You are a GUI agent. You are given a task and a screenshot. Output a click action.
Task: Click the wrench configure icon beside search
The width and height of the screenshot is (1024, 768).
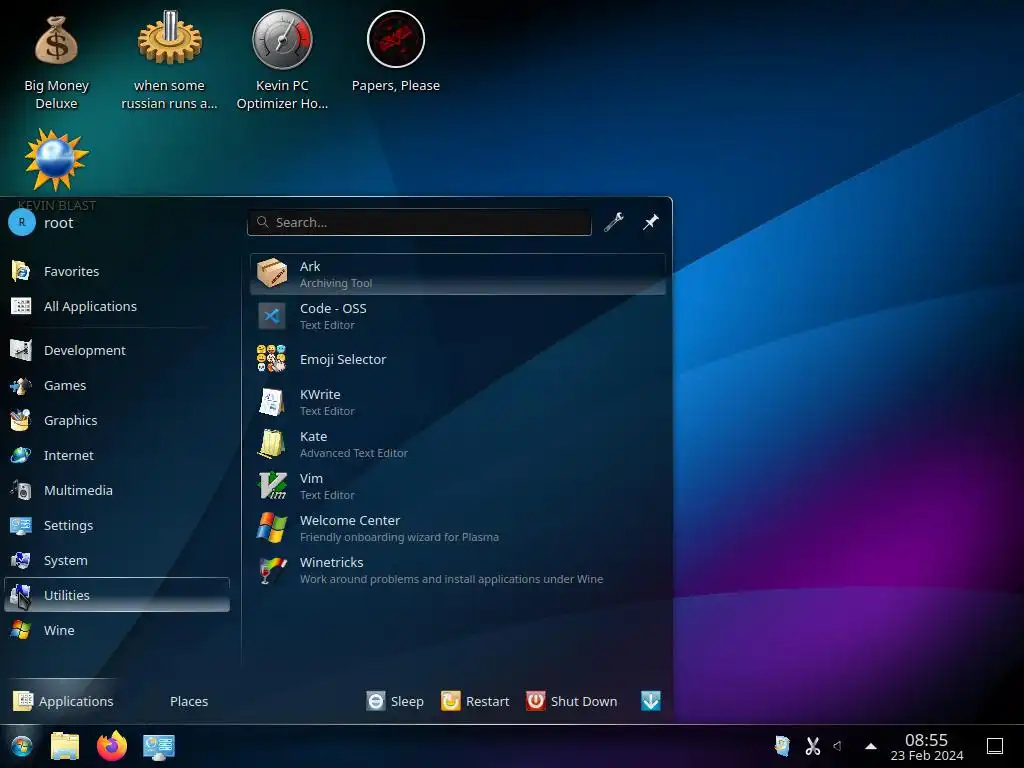coord(614,222)
